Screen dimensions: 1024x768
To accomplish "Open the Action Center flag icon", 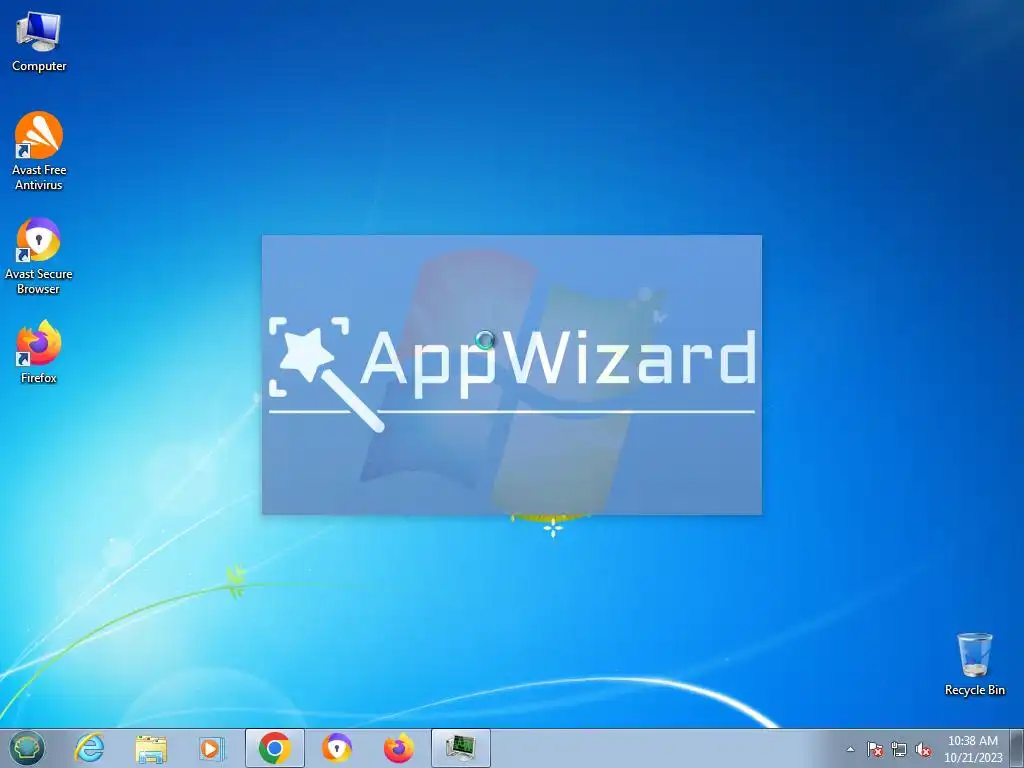I will pos(874,749).
